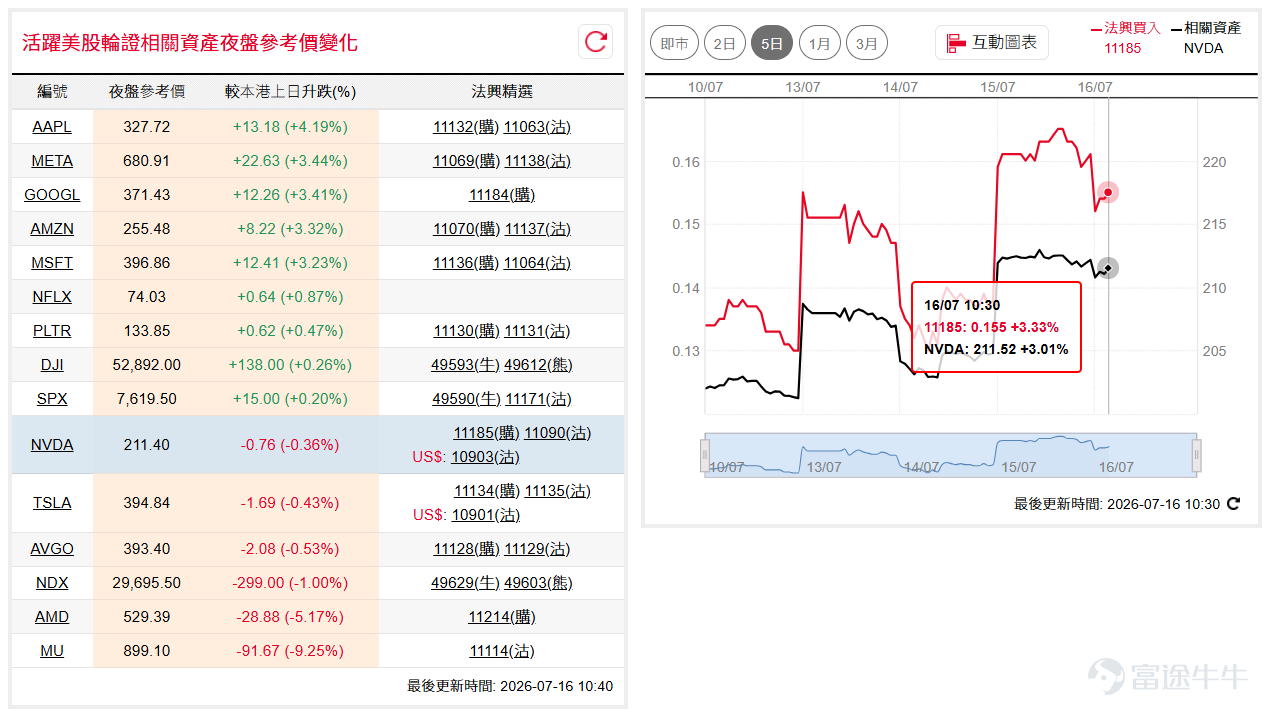This screenshot has width=1268, height=713.
Task: Select the 2日 chart range
Action: point(725,43)
